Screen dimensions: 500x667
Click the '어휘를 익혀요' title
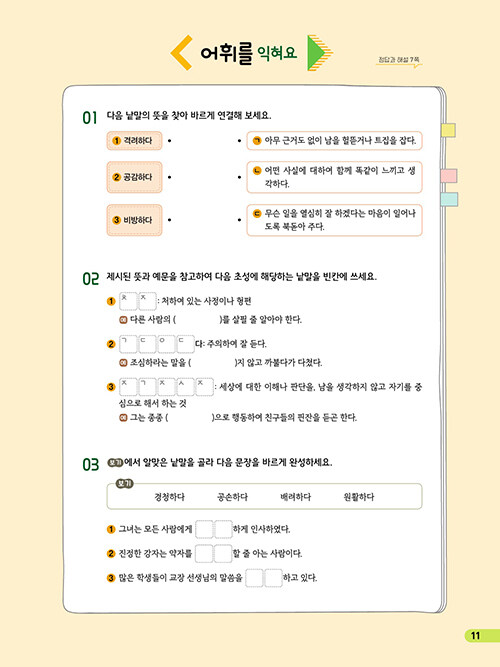pyautogui.click(x=249, y=53)
